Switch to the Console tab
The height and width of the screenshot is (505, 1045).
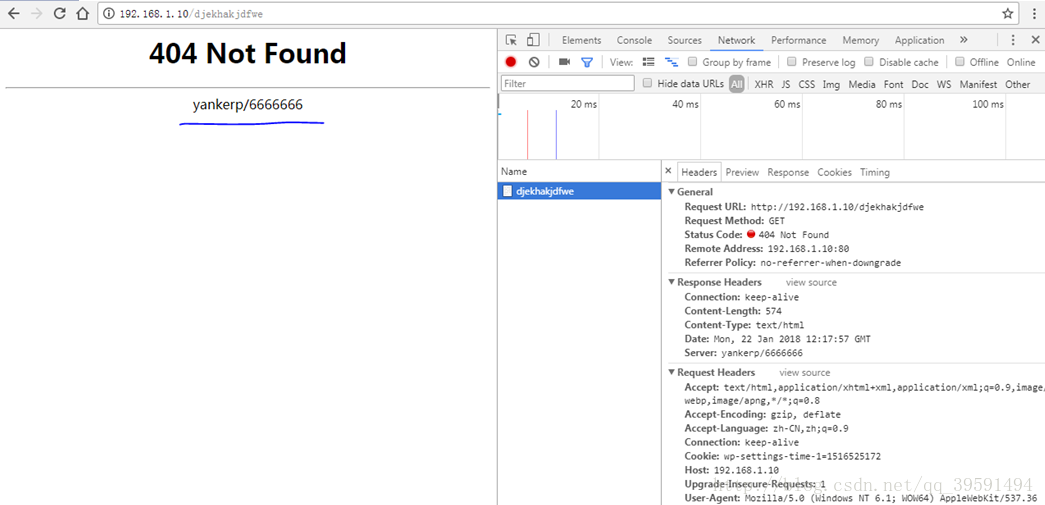pyautogui.click(x=634, y=40)
